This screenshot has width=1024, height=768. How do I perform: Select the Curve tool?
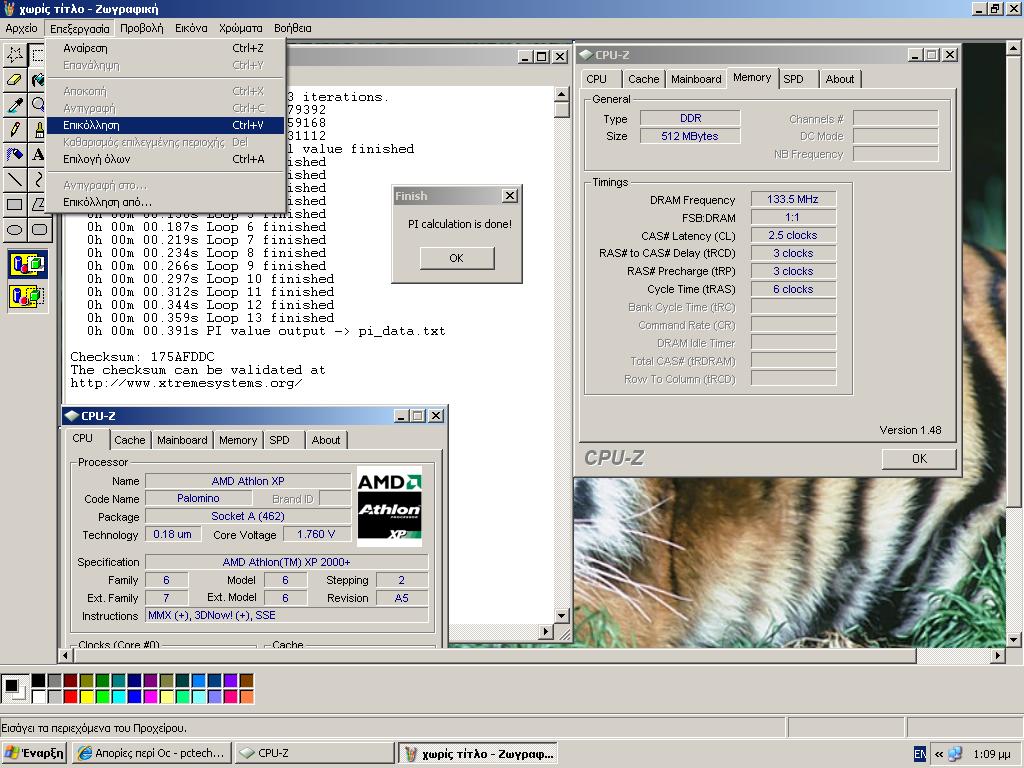point(39,179)
